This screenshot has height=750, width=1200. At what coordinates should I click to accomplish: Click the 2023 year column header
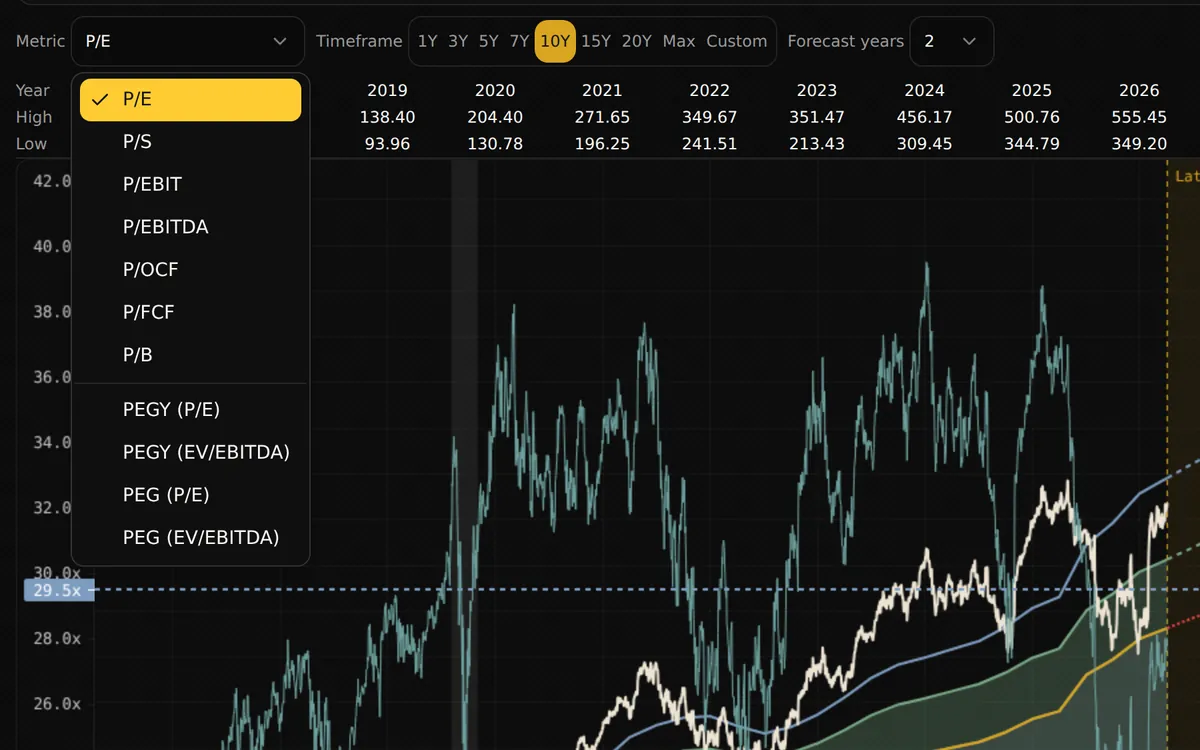(817, 90)
